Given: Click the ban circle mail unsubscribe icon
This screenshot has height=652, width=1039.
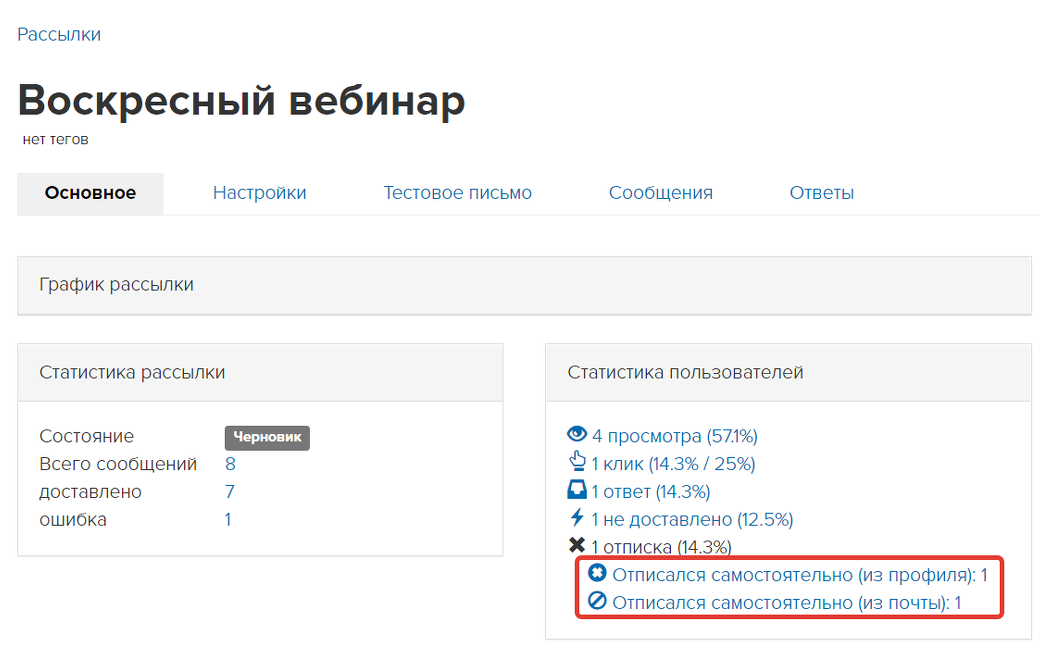Looking at the screenshot, I should point(597,600).
